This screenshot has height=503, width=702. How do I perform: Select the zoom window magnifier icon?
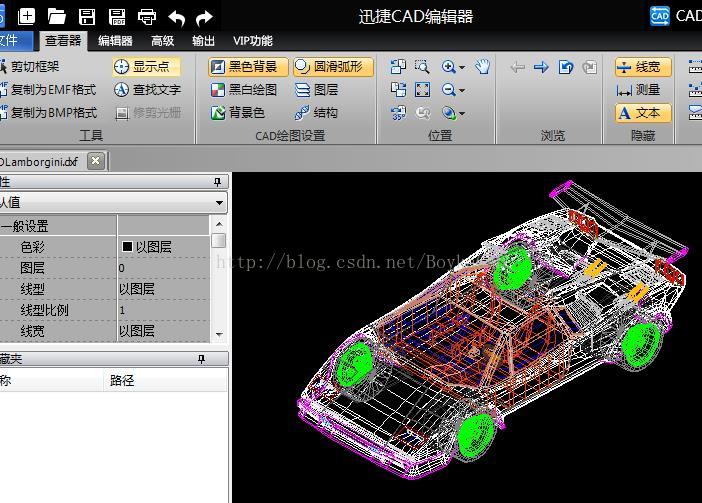[x=422, y=67]
